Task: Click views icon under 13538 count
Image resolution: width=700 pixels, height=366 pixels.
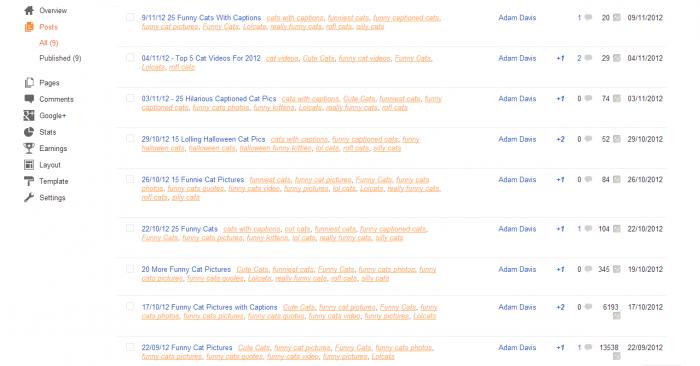Action: pyautogui.click(x=617, y=356)
